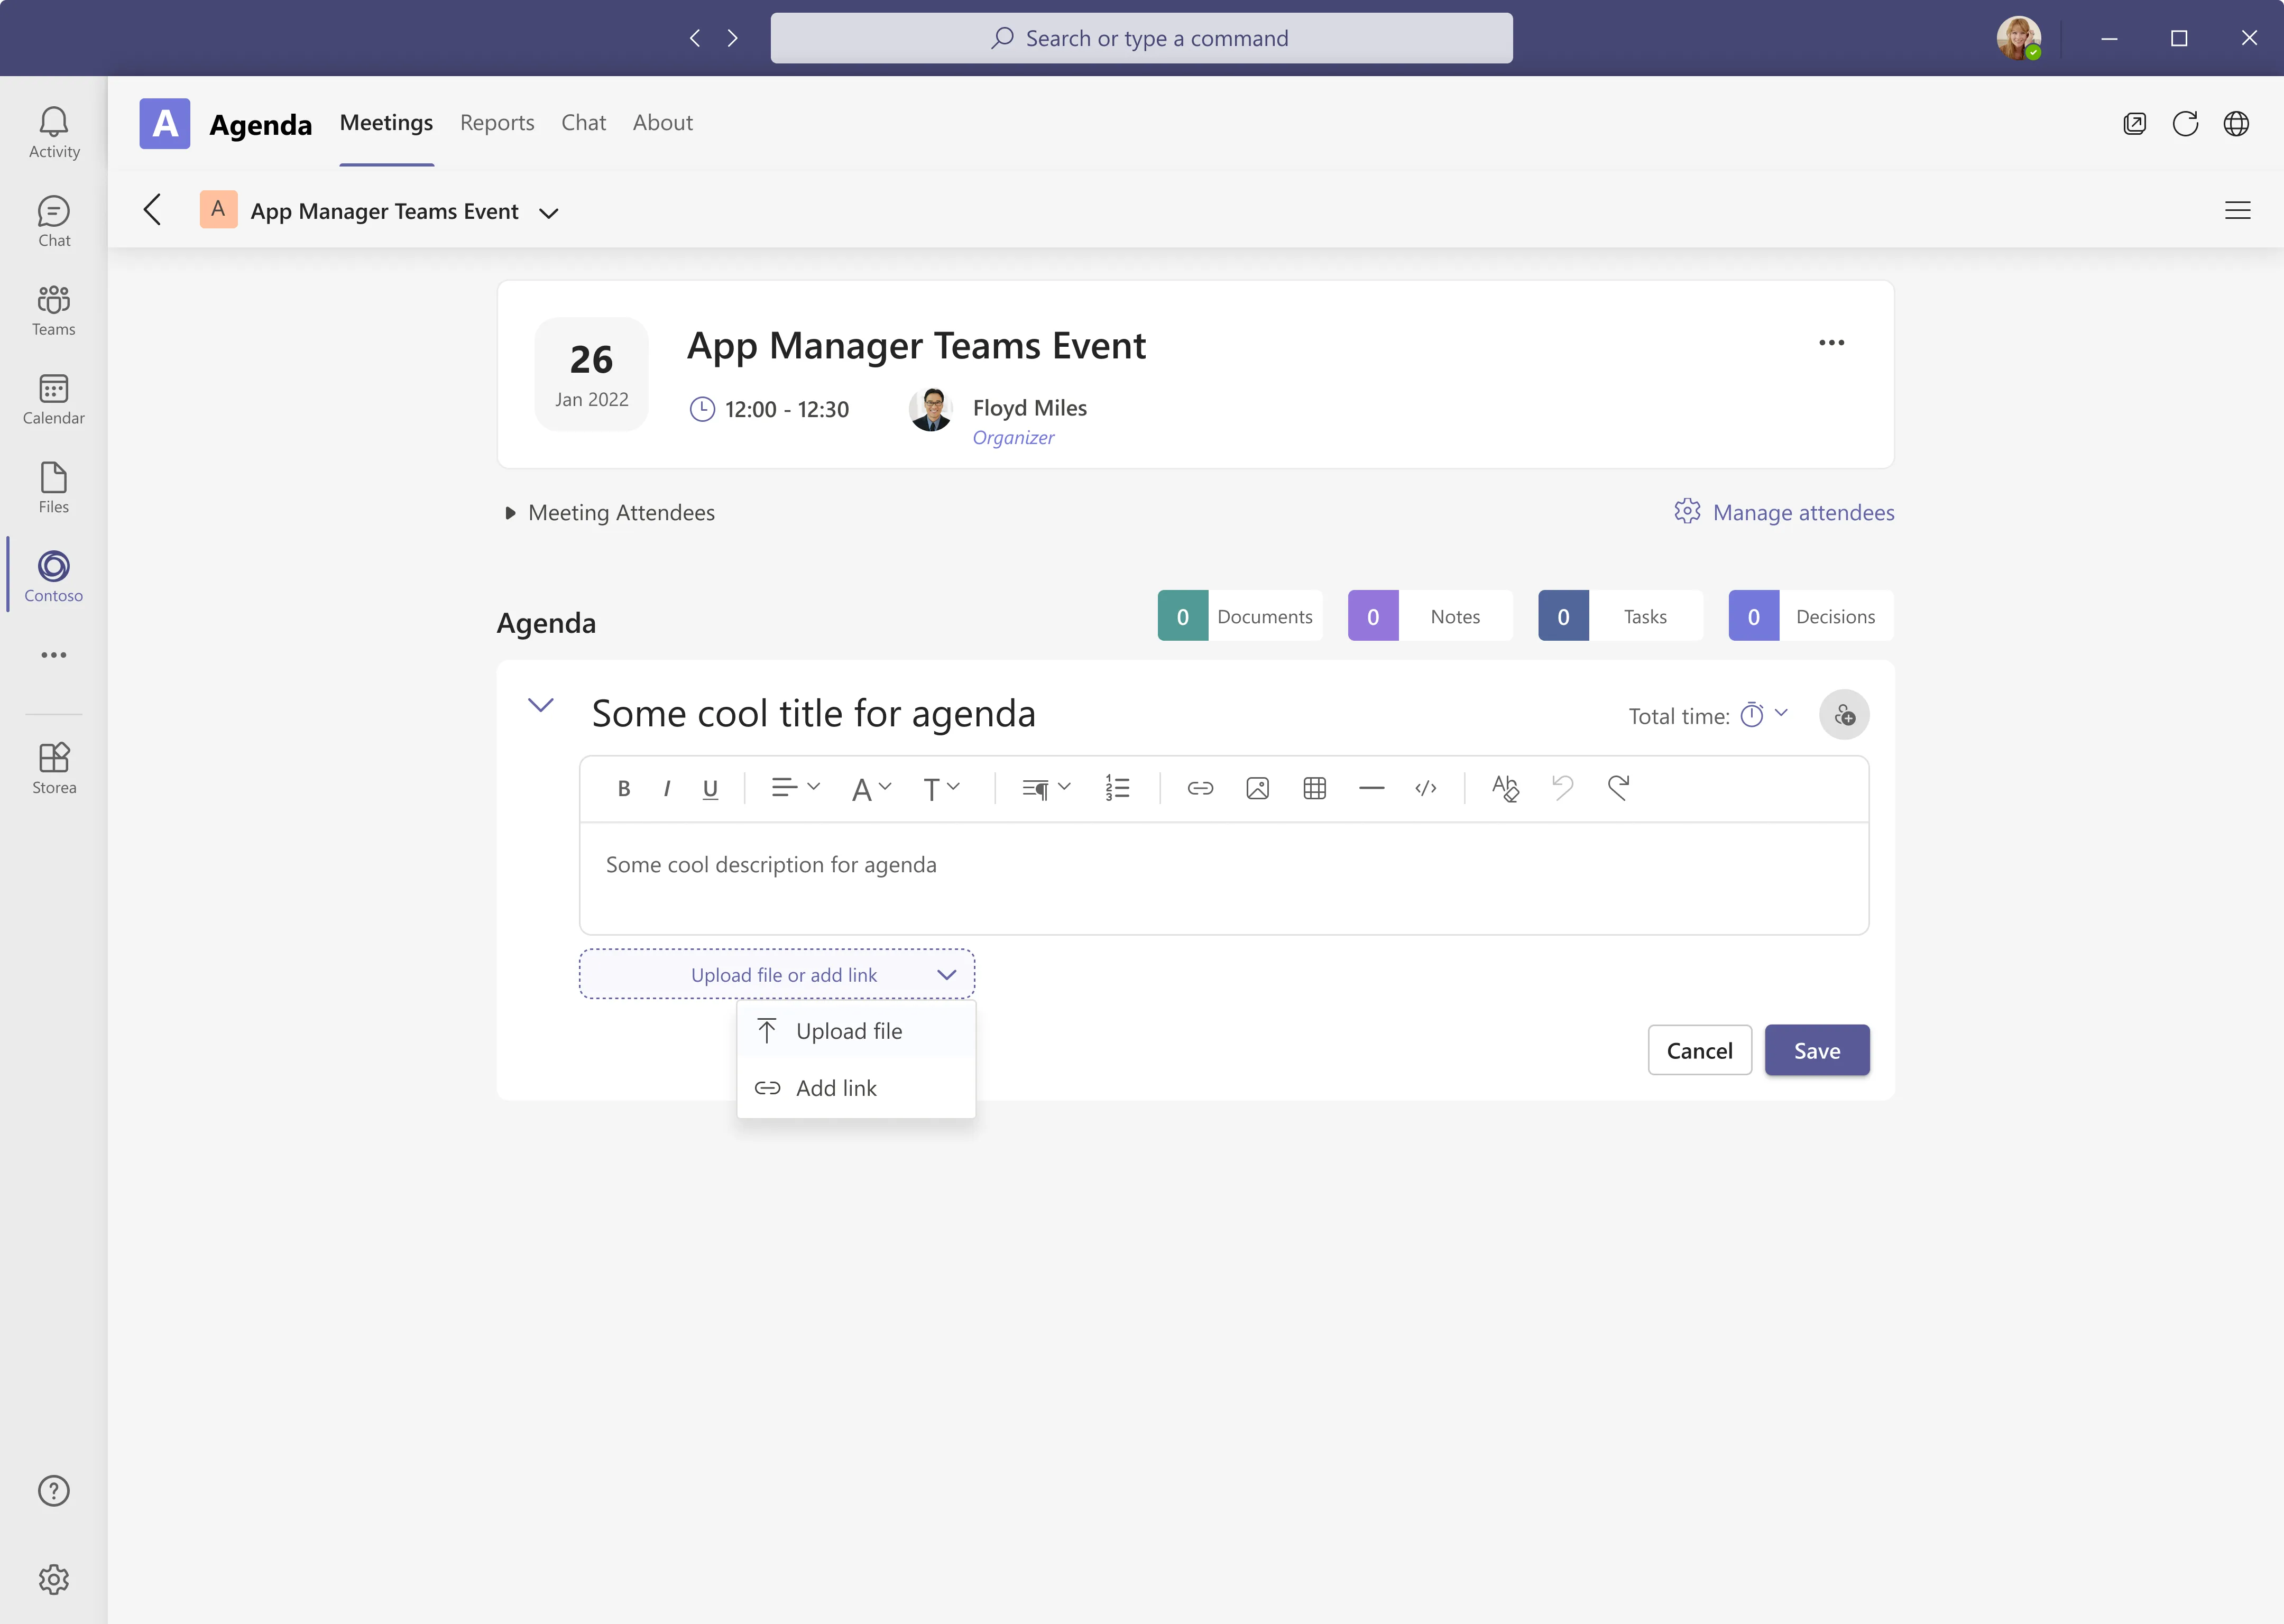
Task: Show the Notes counter
Action: [1430, 616]
